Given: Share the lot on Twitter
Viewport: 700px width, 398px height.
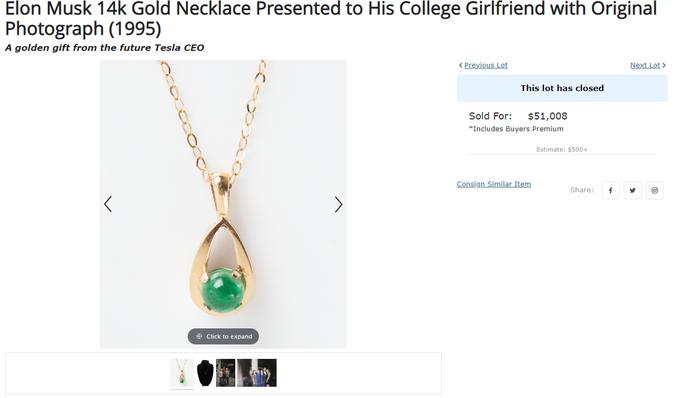Looking at the screenshot, I should 633,191.
